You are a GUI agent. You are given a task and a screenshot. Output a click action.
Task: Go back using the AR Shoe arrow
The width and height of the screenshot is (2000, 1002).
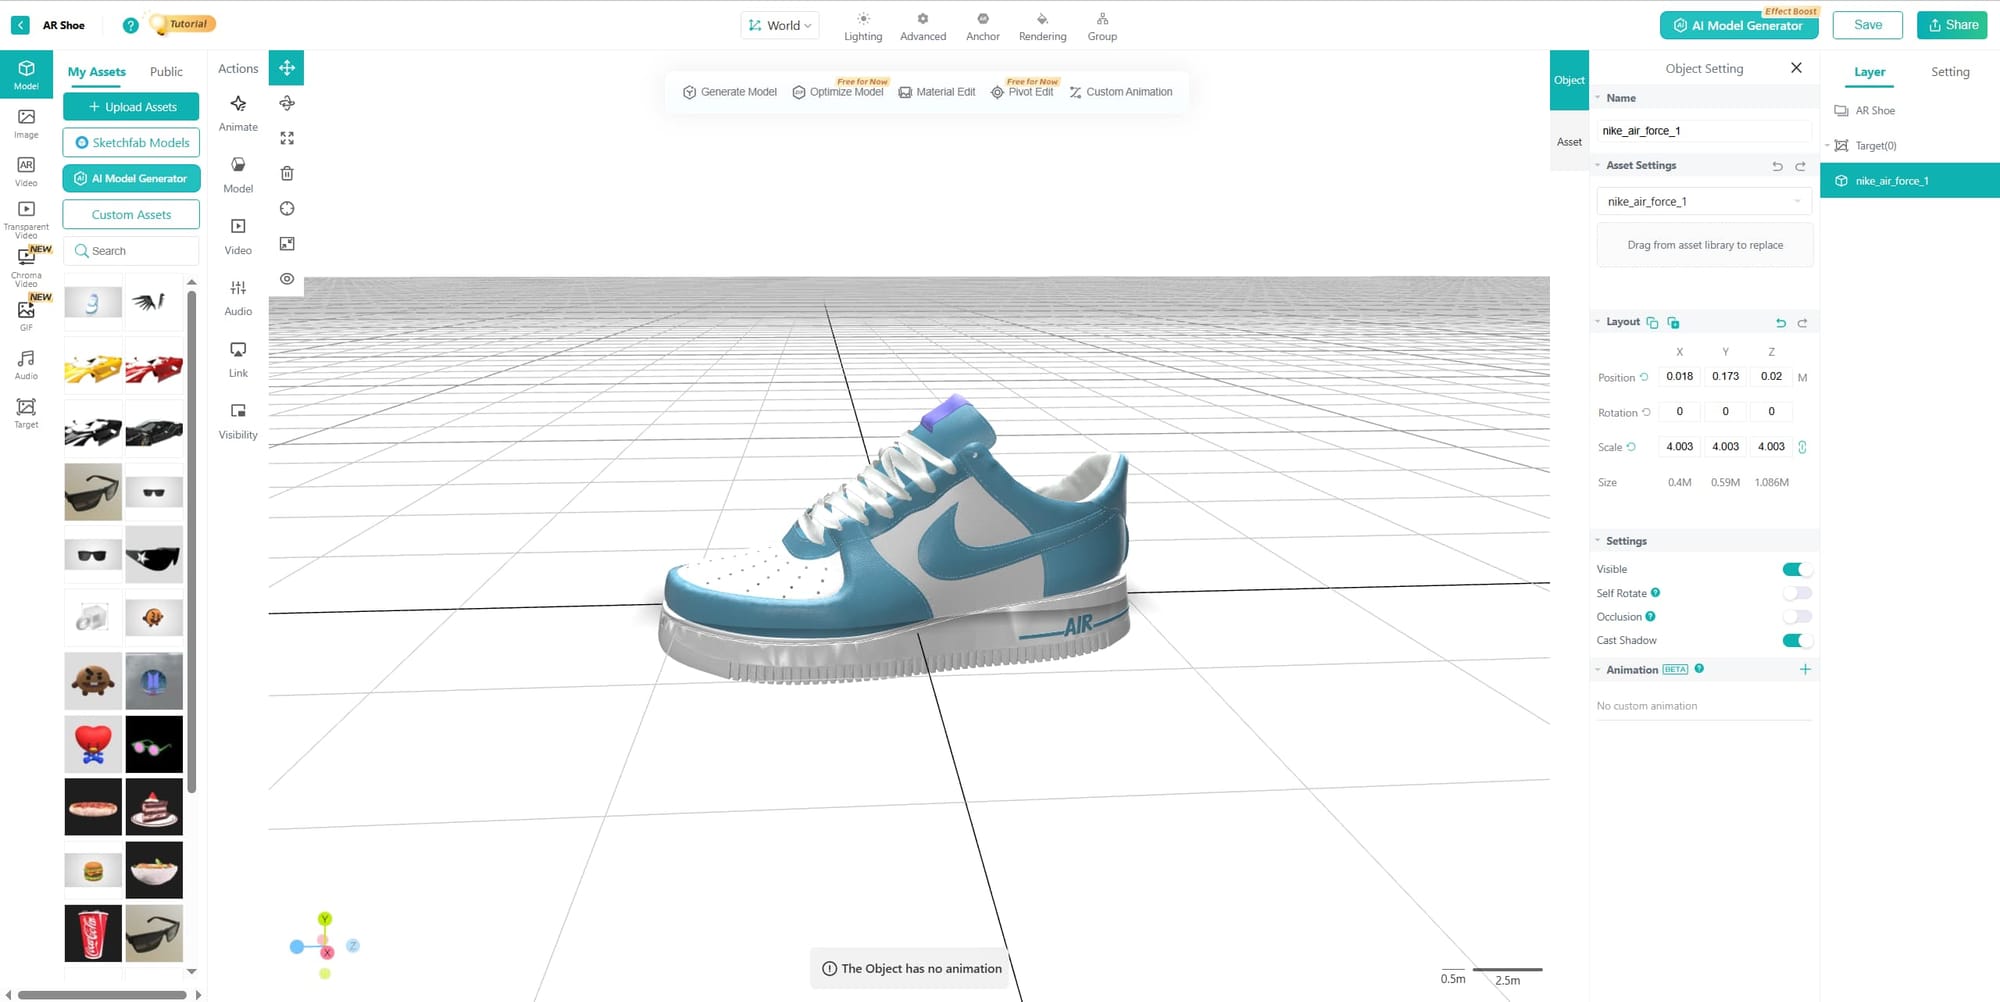[x=20, y=25]
